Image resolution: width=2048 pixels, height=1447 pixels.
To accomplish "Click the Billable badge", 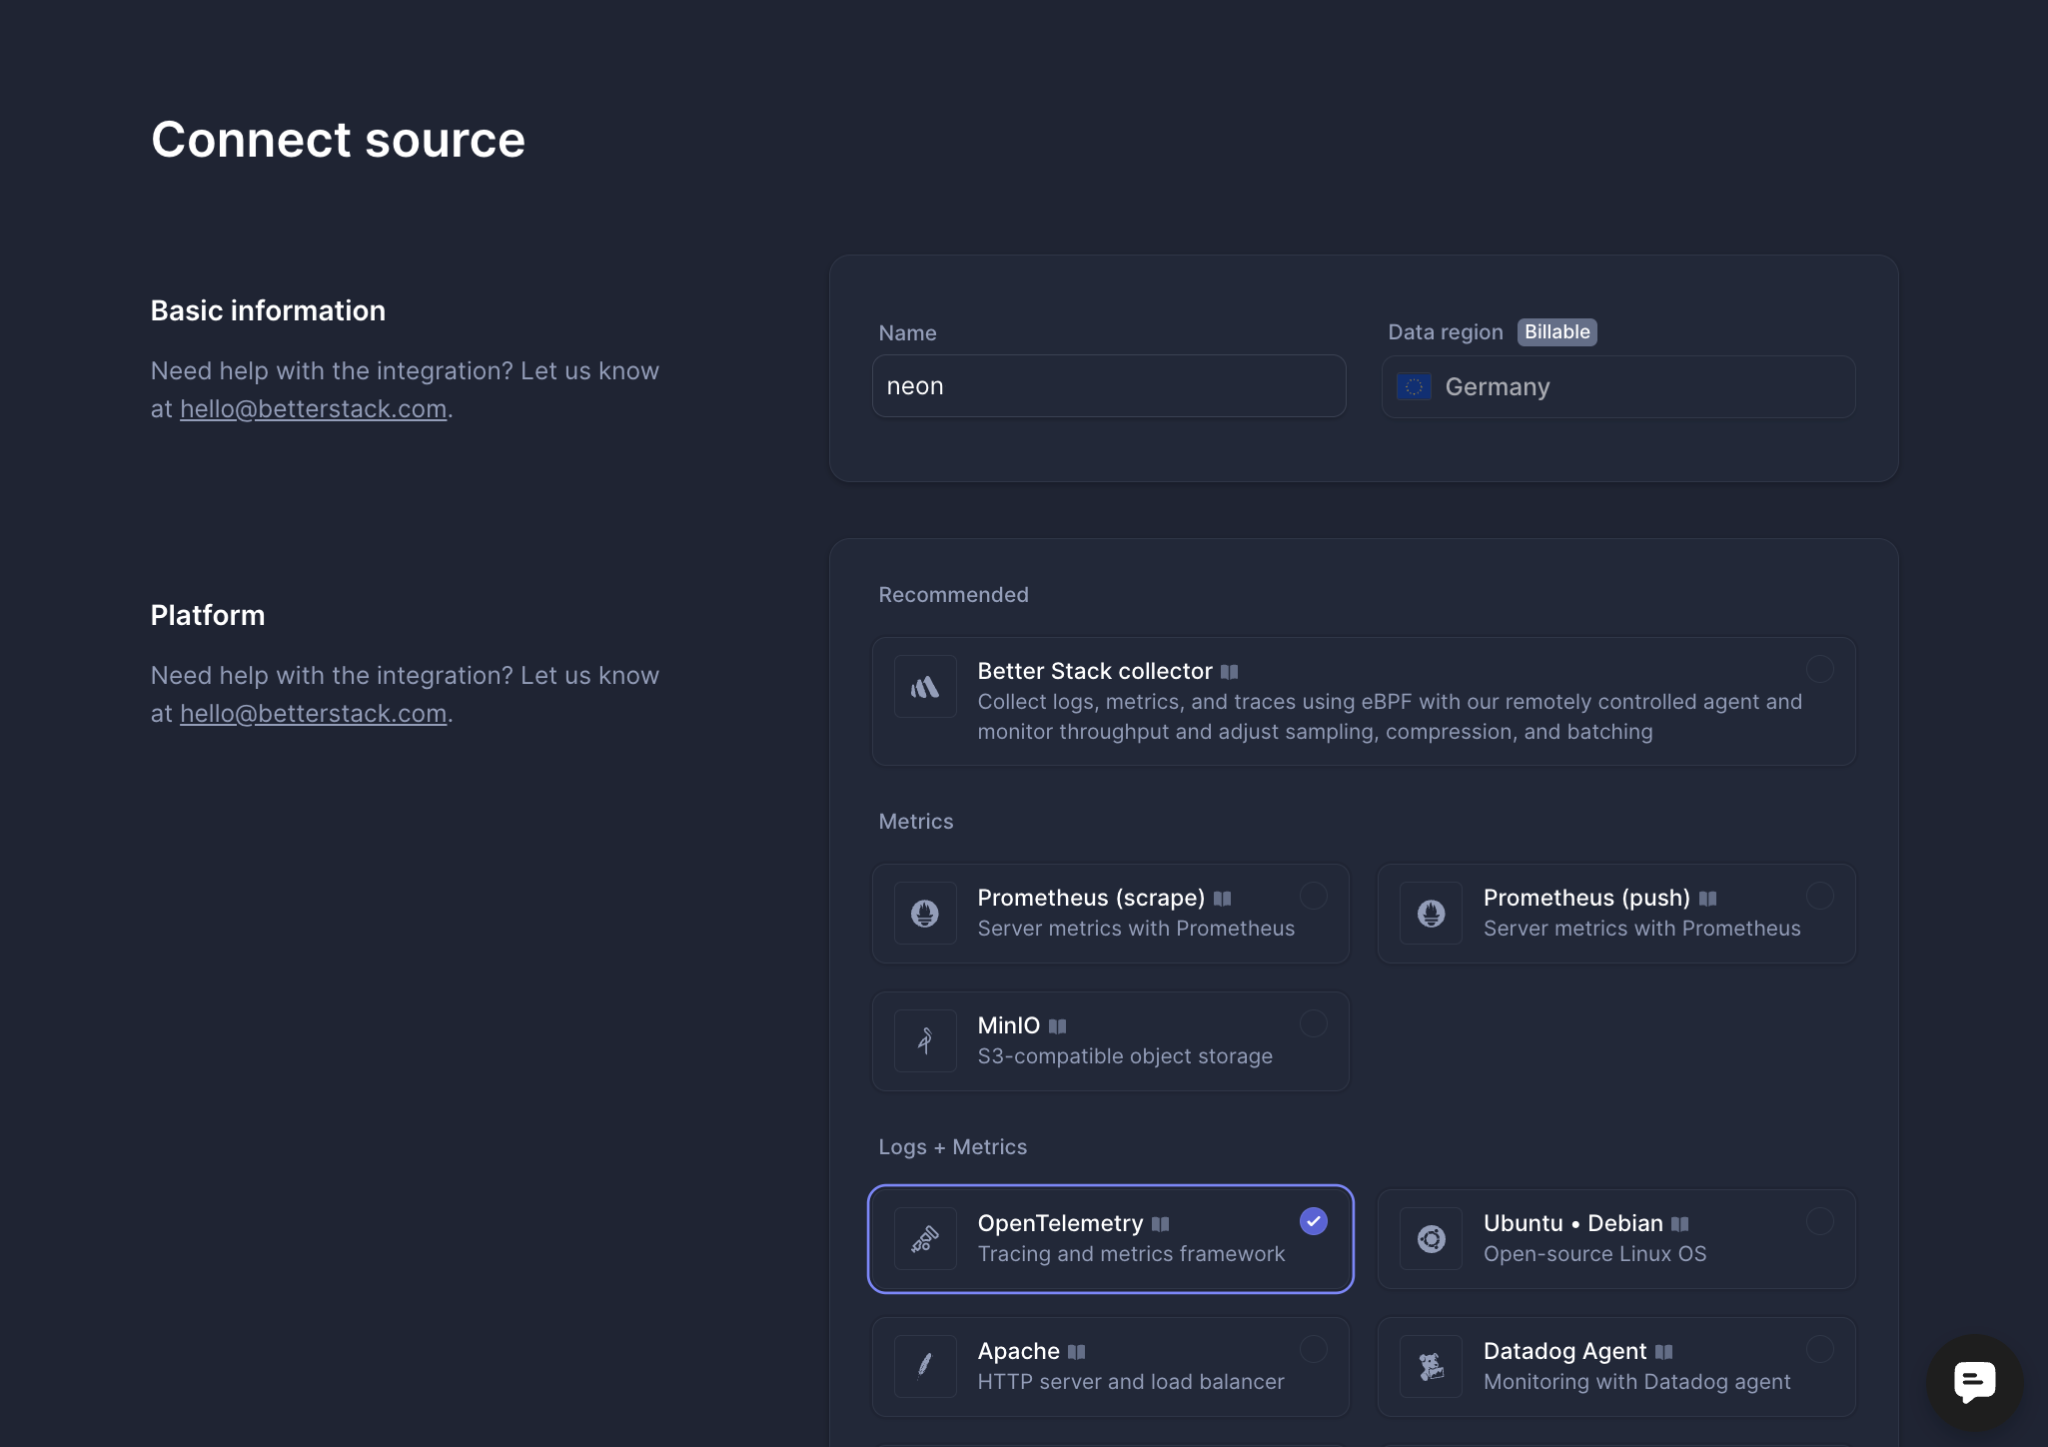I will coord(1555,332).
